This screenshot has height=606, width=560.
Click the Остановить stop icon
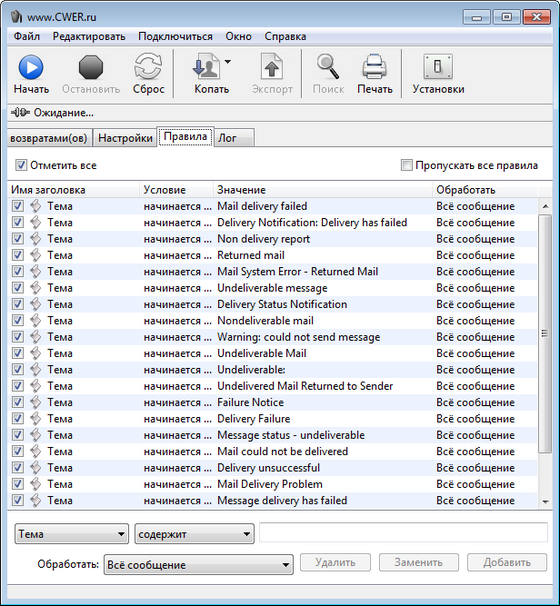click(x=91, y=67)
